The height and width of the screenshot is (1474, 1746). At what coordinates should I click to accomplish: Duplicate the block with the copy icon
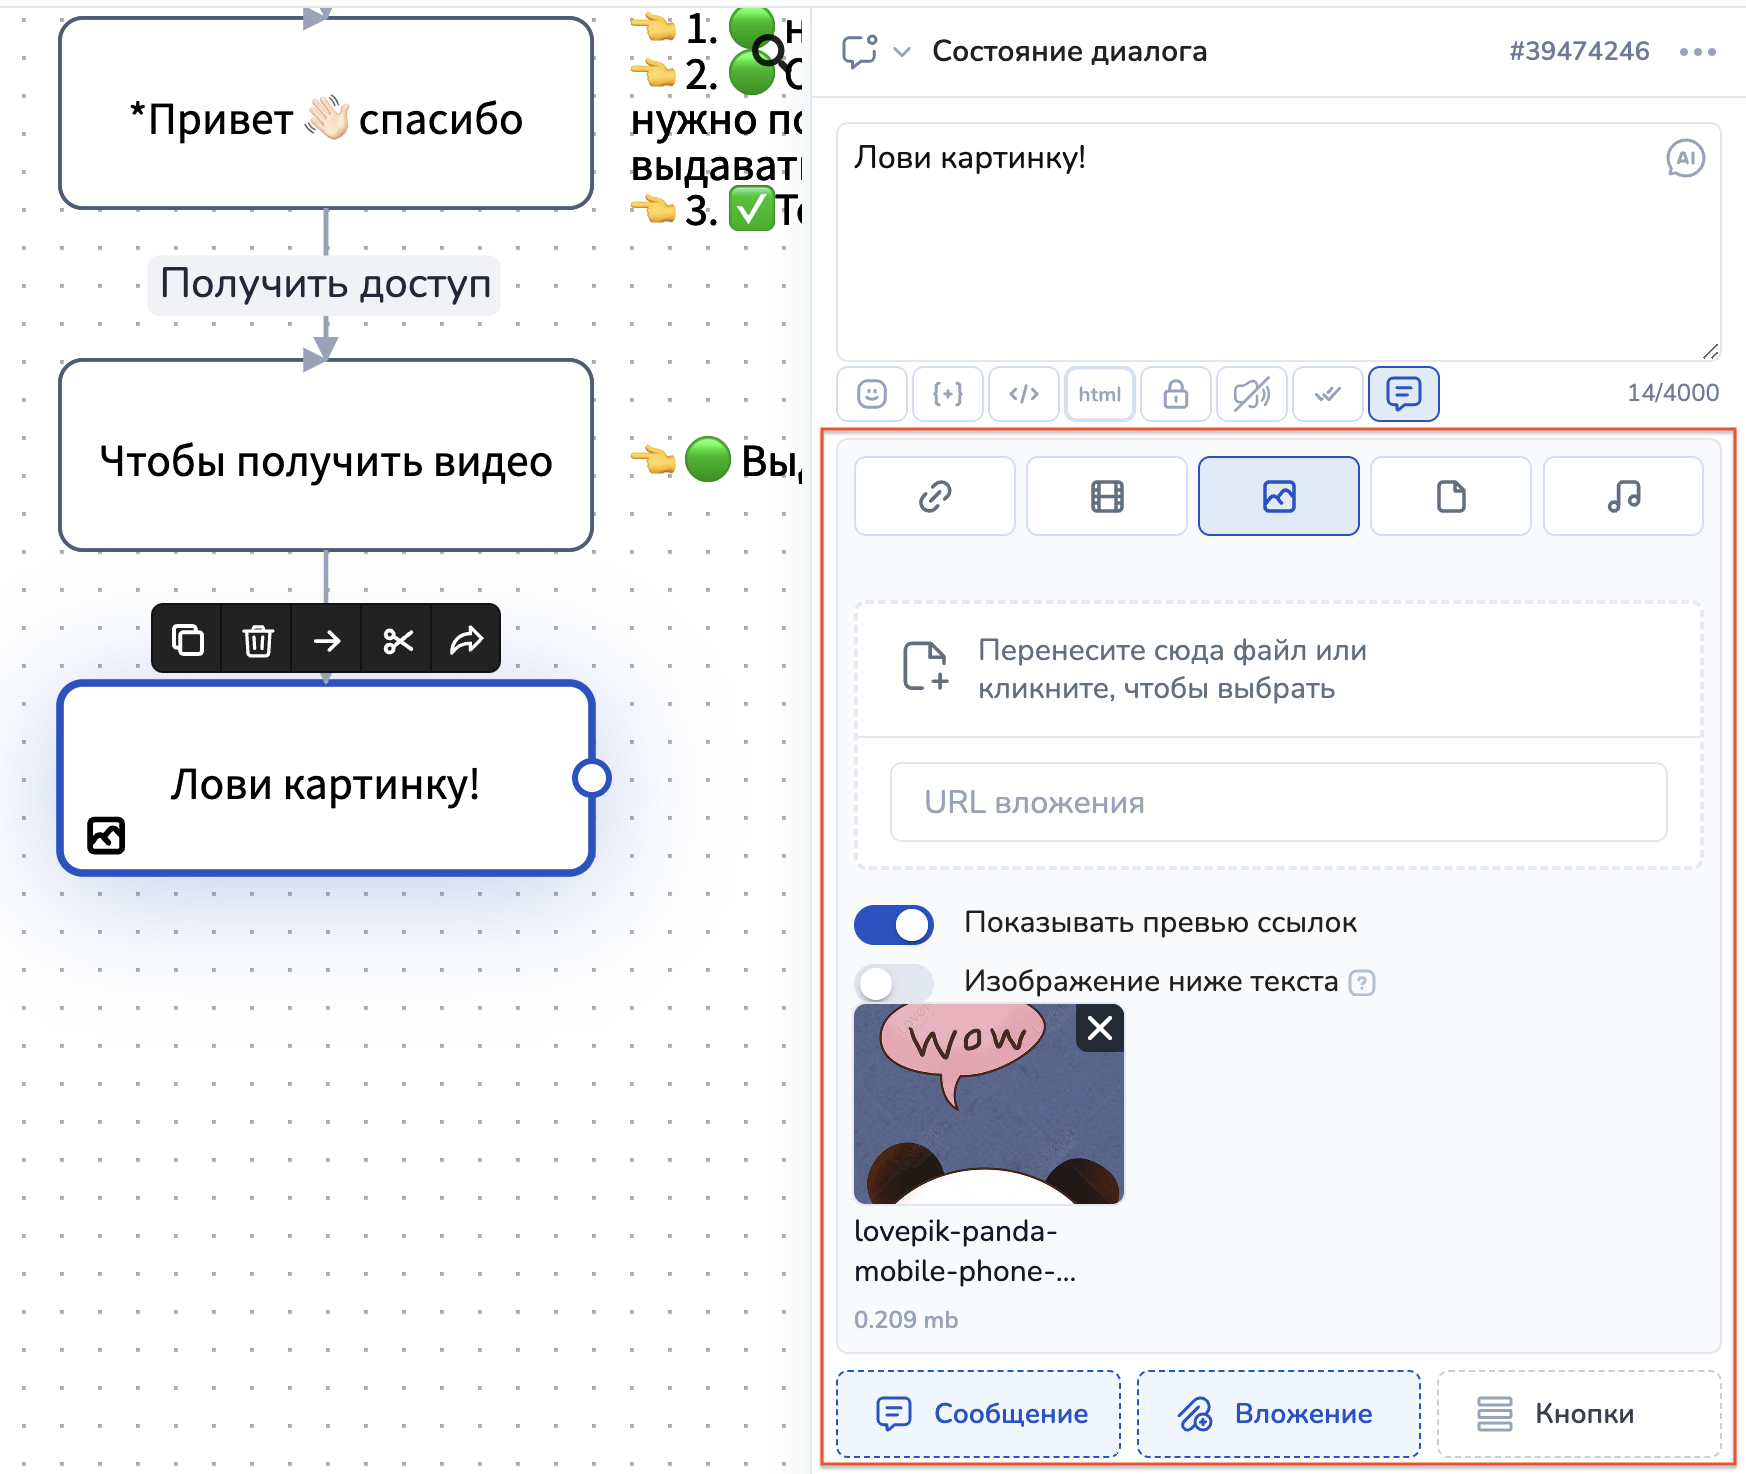point(188,640)
